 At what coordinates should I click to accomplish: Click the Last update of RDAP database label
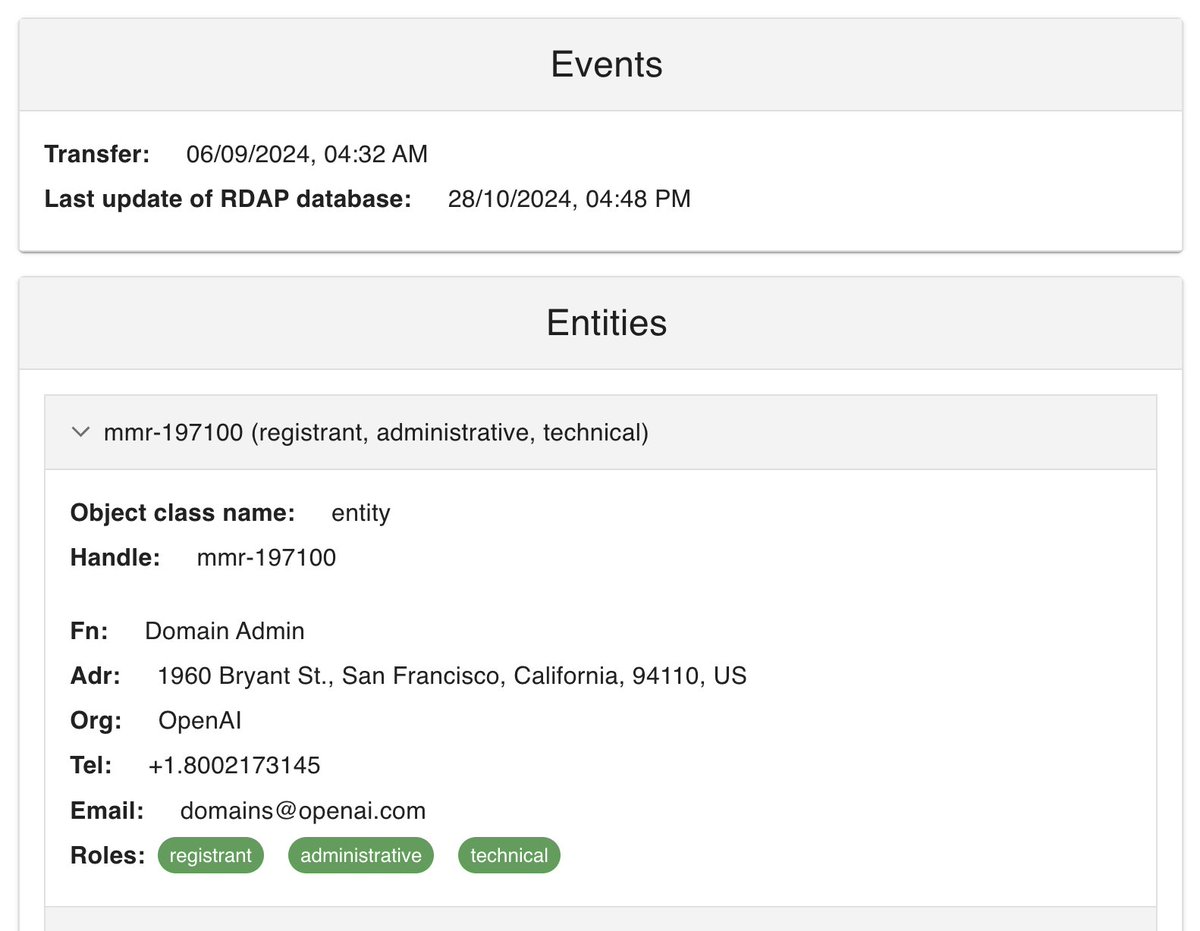point(228,199)
